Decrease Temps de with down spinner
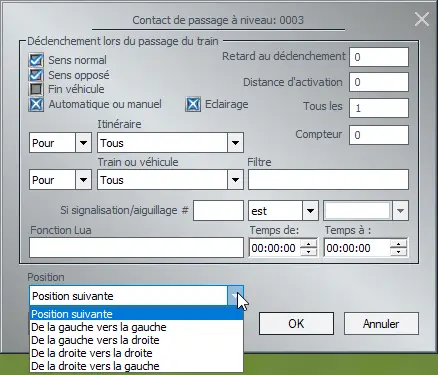 309,252
